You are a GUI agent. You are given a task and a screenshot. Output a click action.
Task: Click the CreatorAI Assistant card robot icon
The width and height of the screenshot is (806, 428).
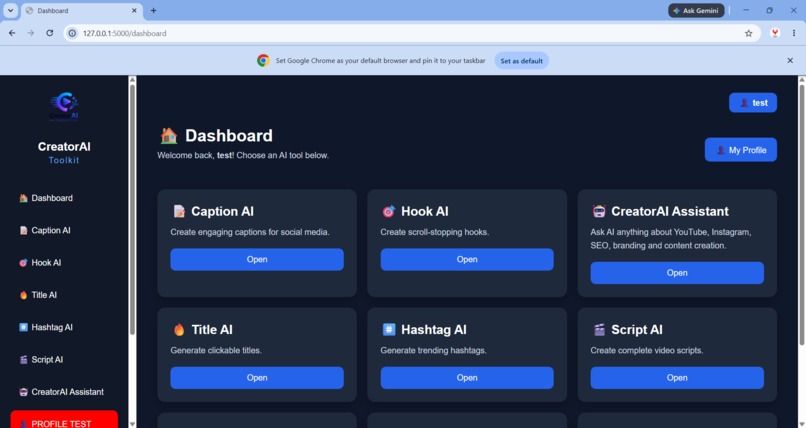(x=599, y=211)
